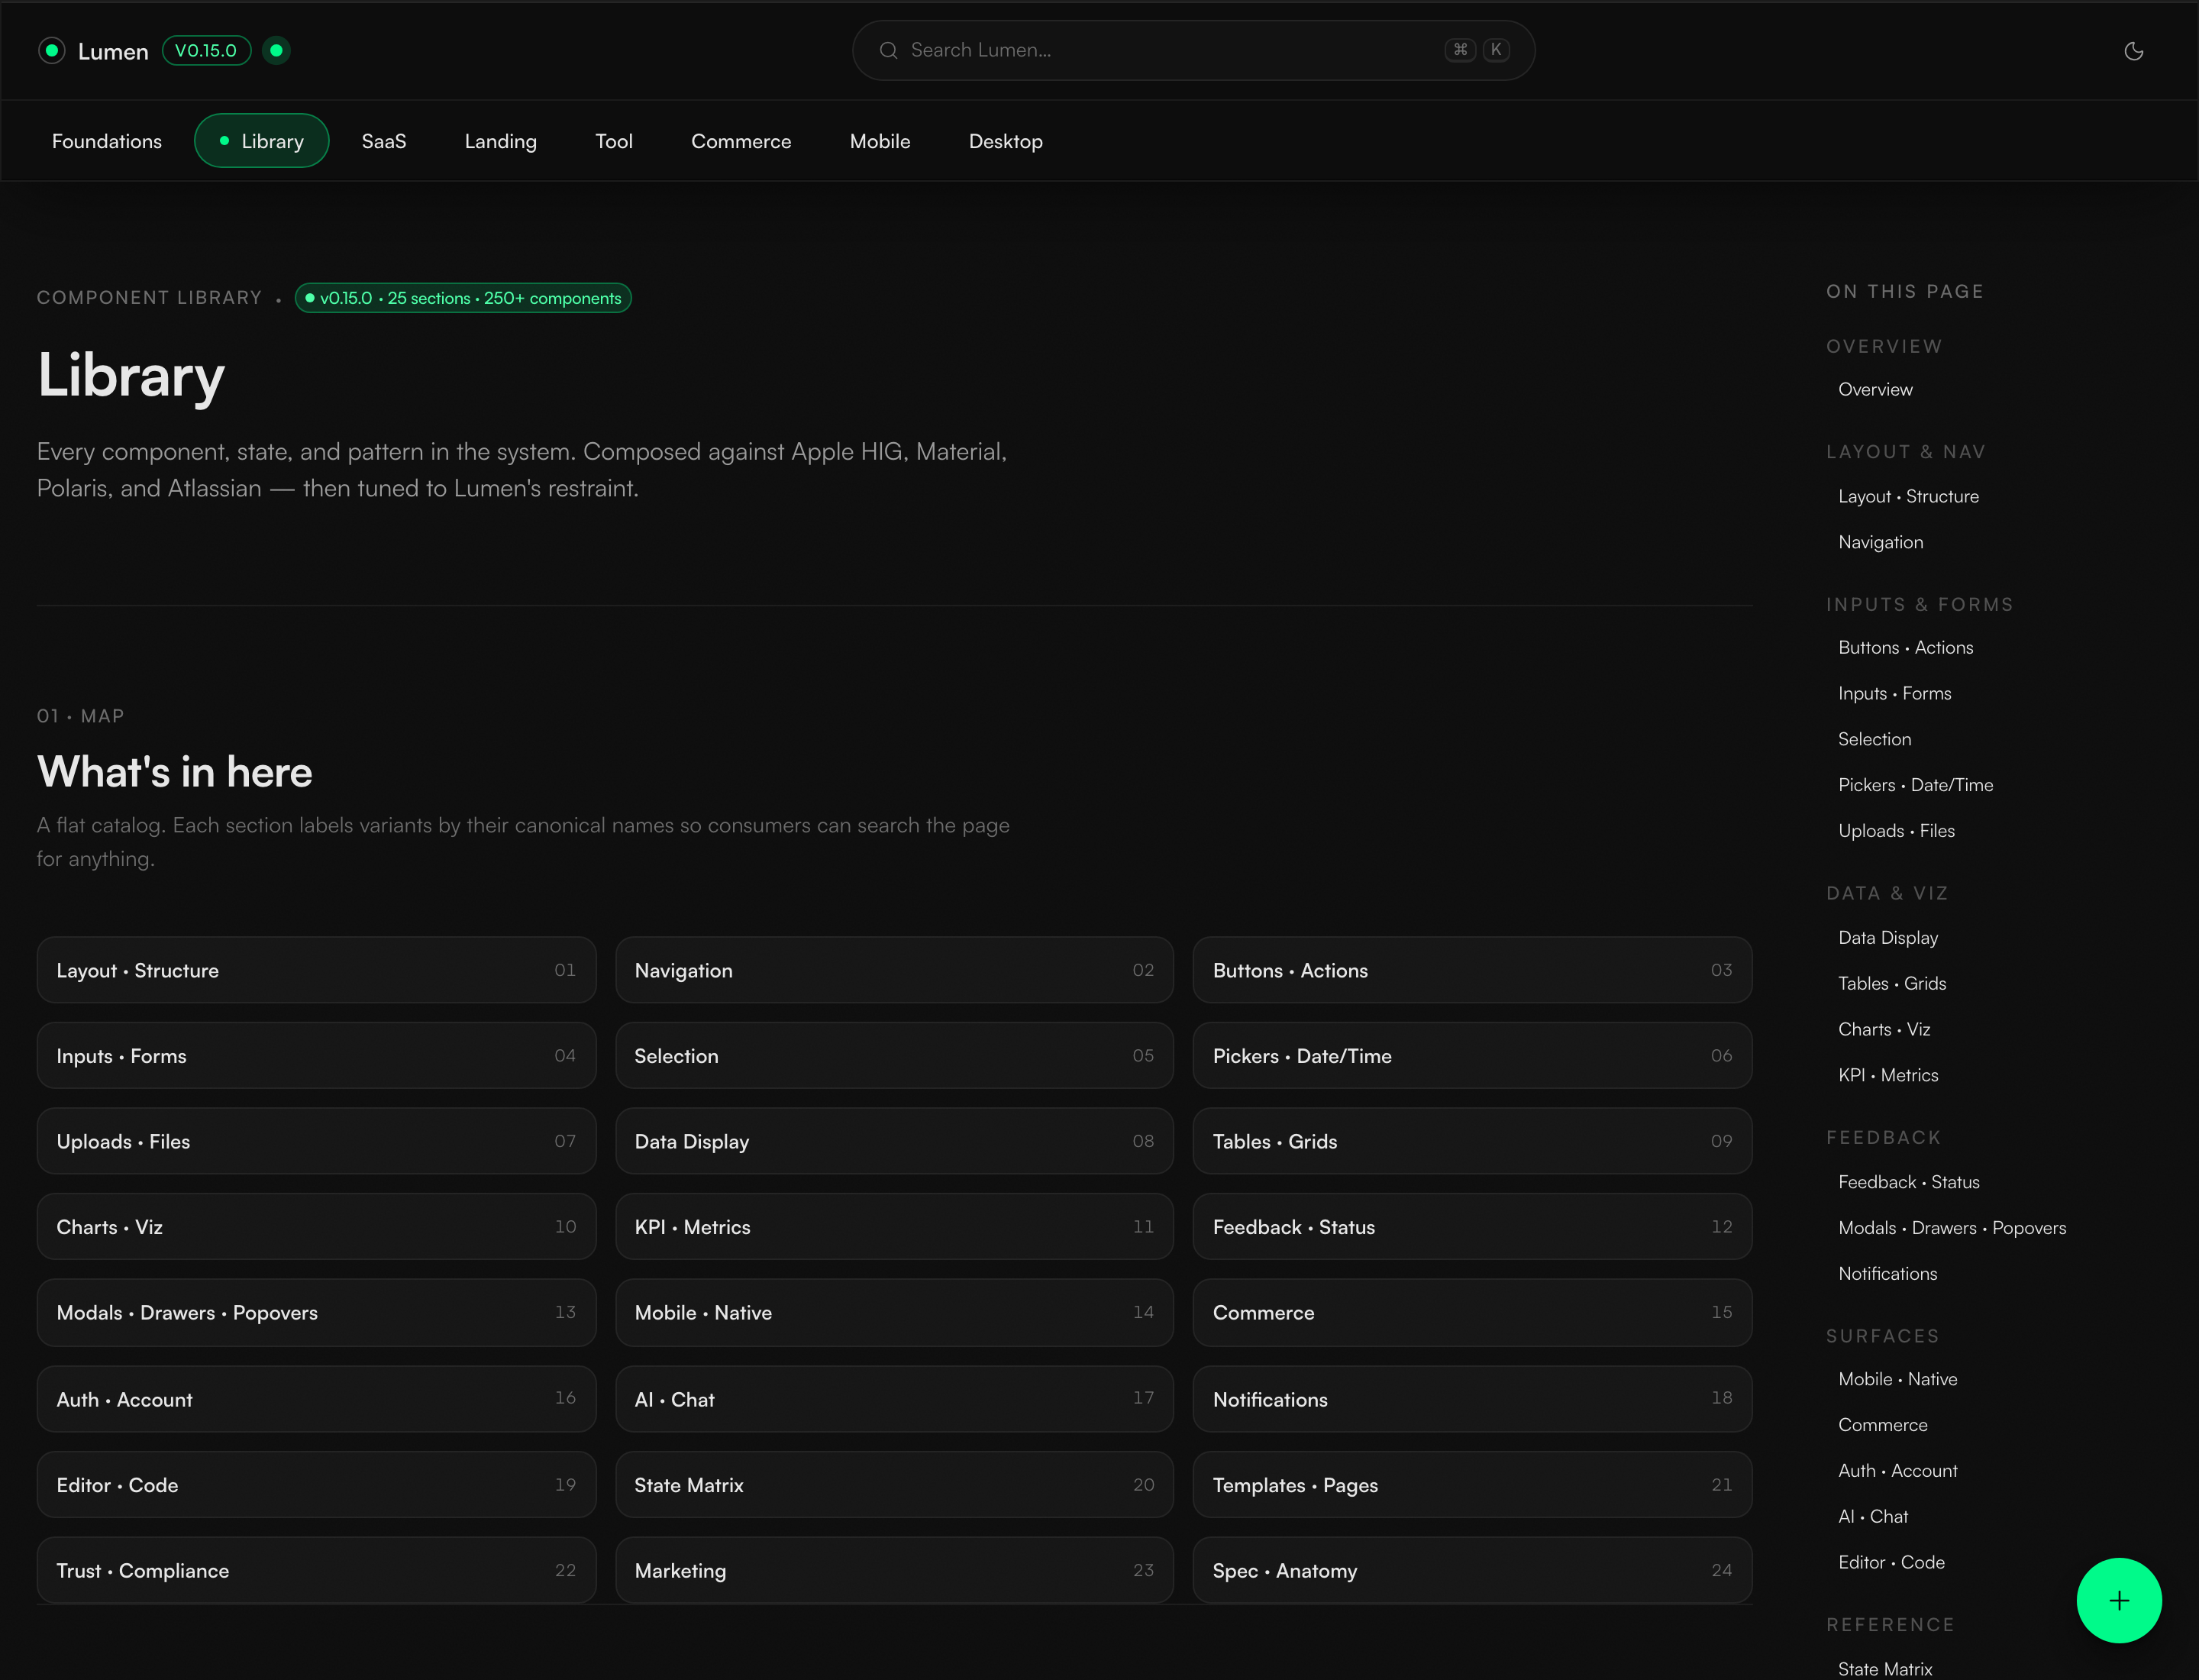Switch to the SaaS tab
The height and width of the screenshot is (1680, 2199).
384,141
